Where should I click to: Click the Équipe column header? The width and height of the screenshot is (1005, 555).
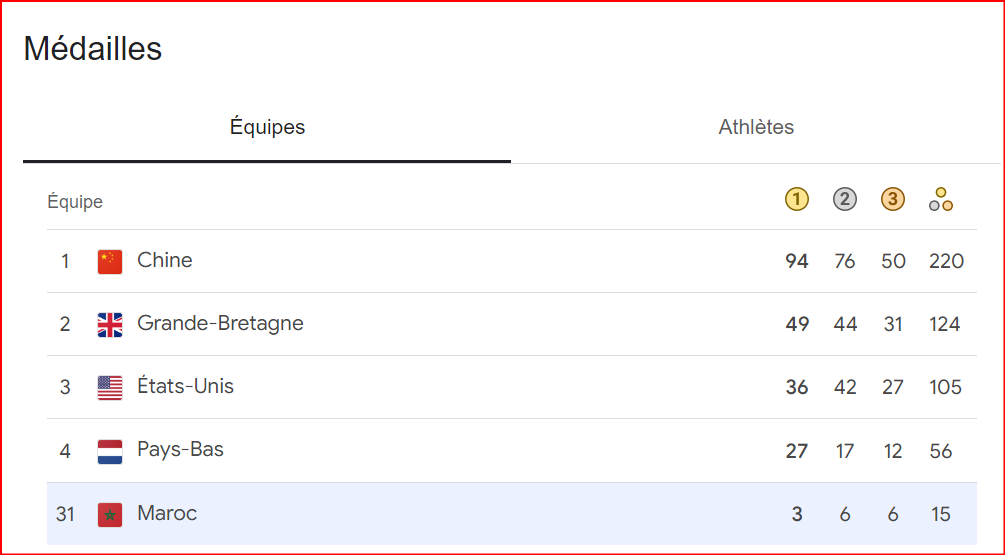[x=75, y=202]
